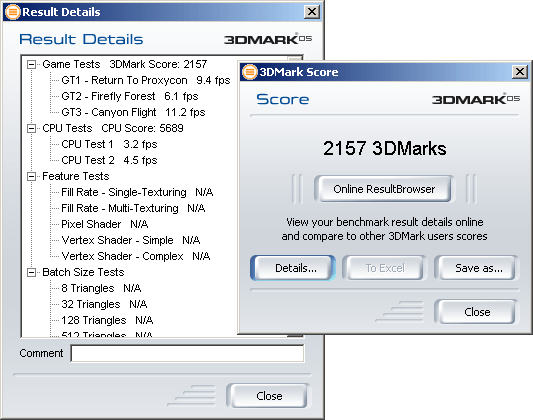Click the Batch Size Tests label

click(83, 273)
